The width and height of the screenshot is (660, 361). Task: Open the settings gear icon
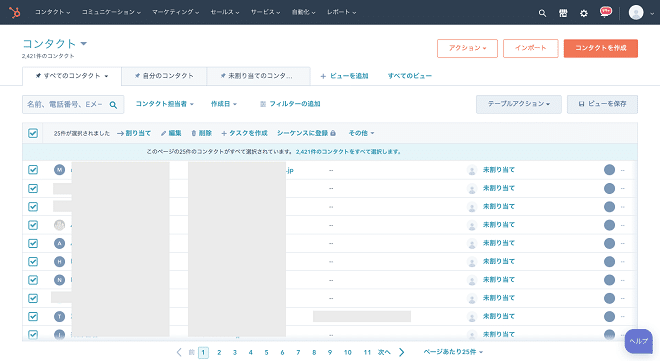point(583,13)
